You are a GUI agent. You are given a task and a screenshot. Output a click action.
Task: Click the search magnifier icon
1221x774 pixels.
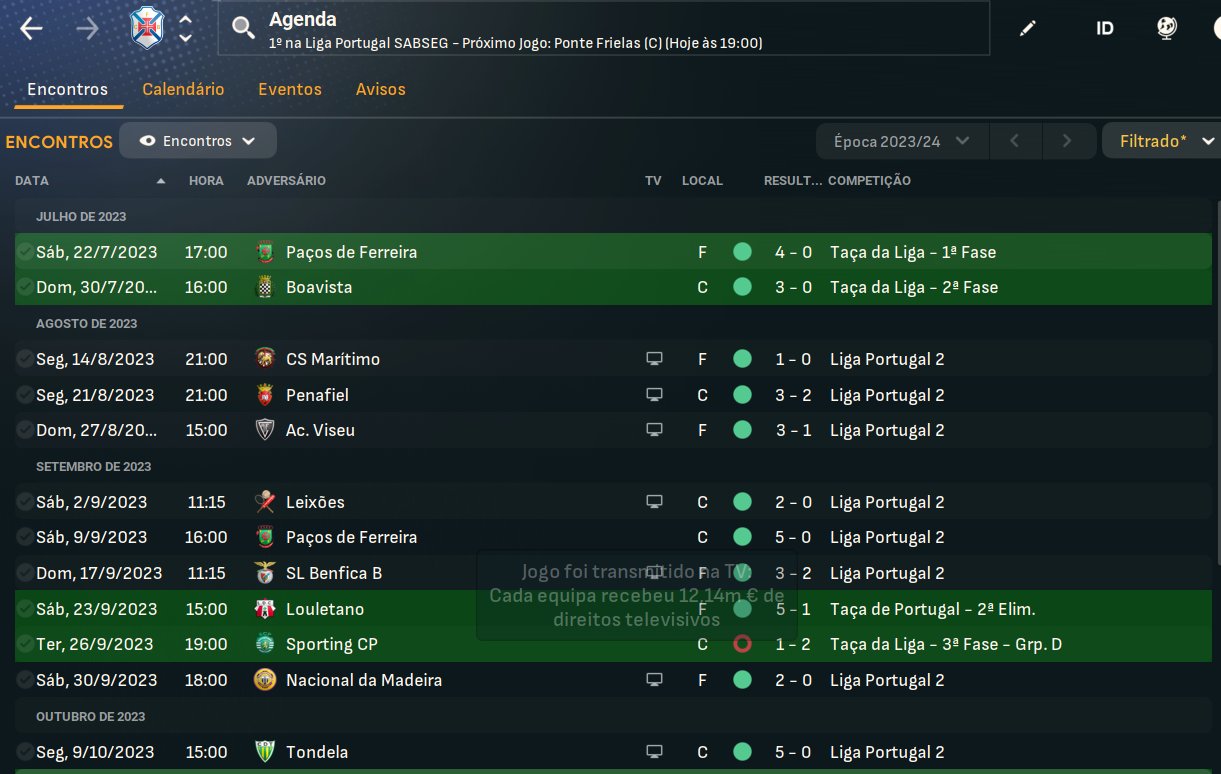(244, 28)
